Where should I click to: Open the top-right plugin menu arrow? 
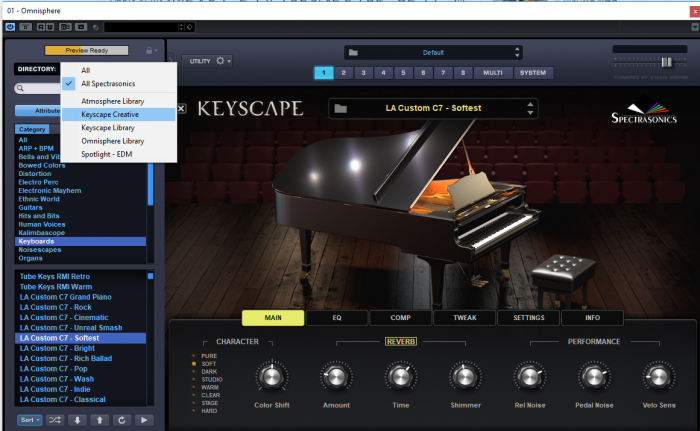click(695, 27)
